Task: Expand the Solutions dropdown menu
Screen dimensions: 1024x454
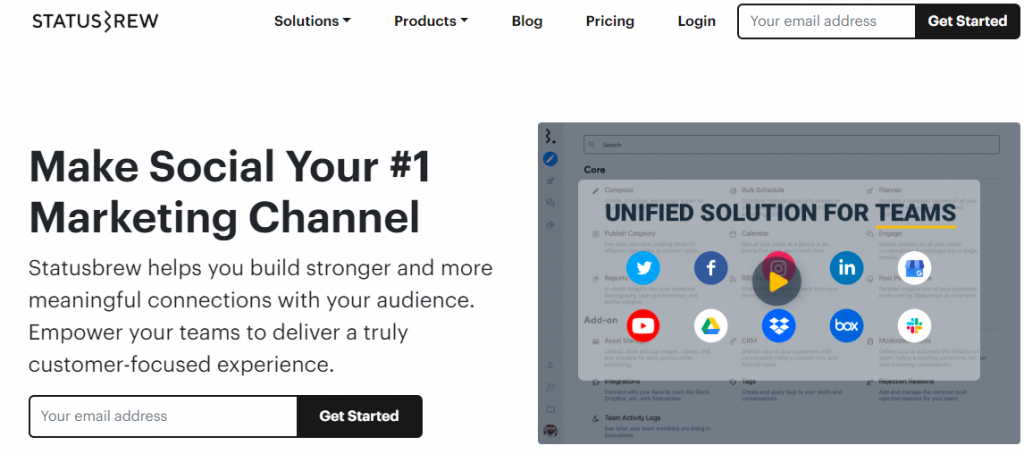Action: (312, 21)
